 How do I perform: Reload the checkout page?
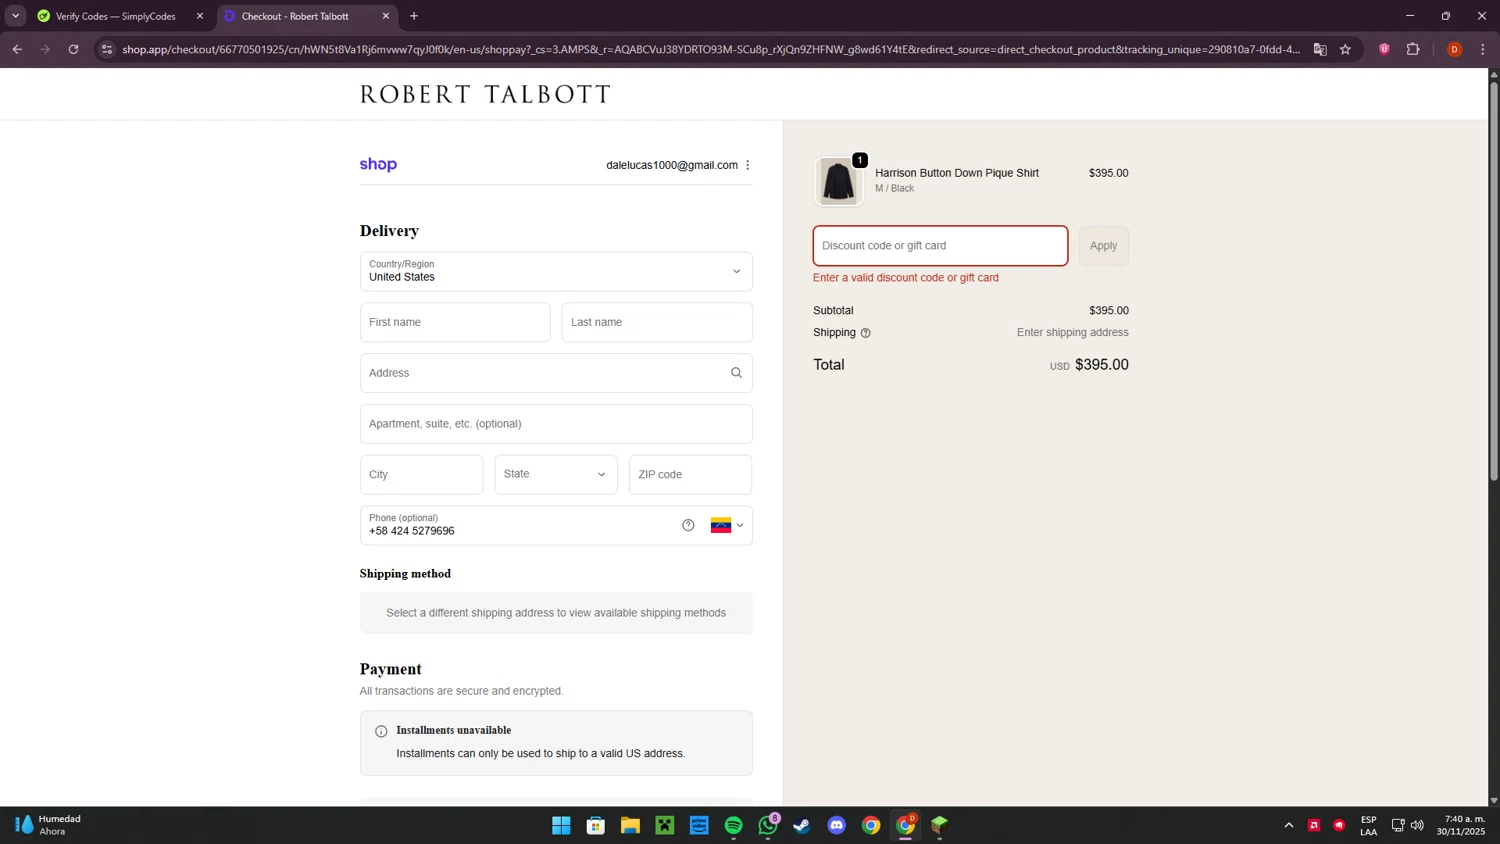click(x=73, y=49)
